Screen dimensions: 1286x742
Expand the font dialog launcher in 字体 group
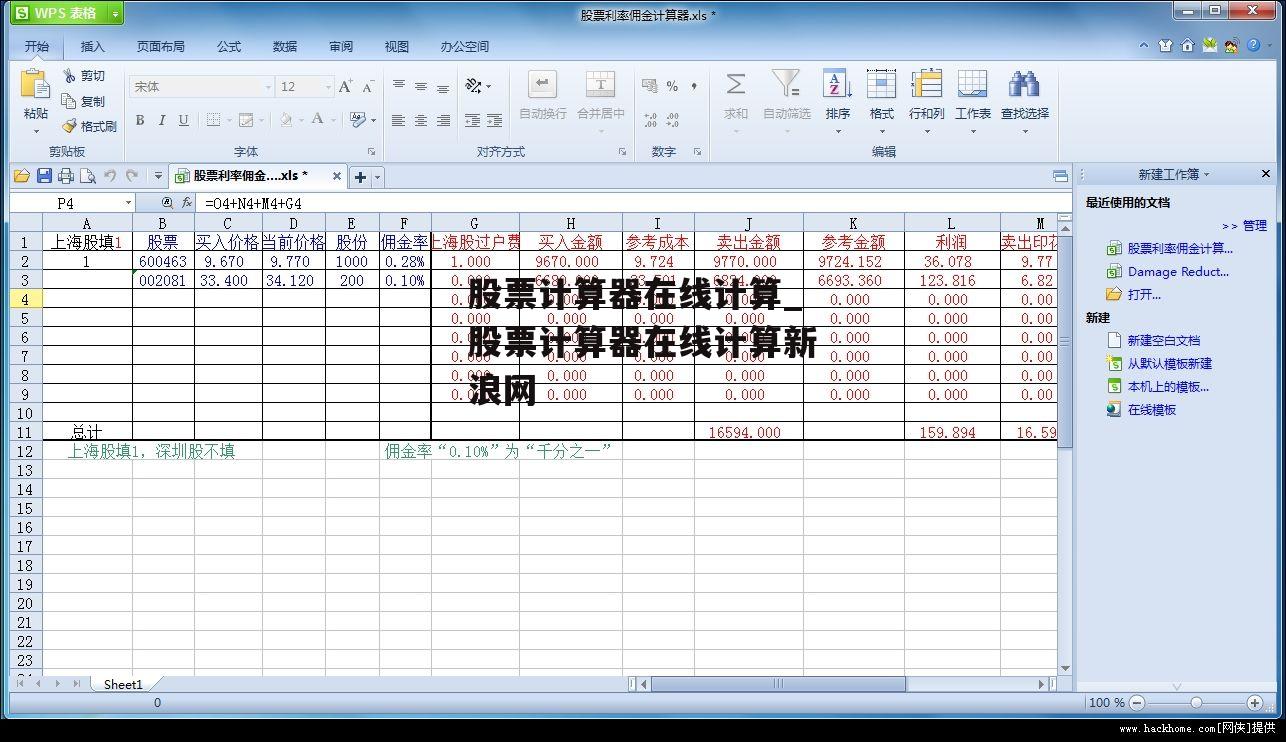tap(371, 152)
